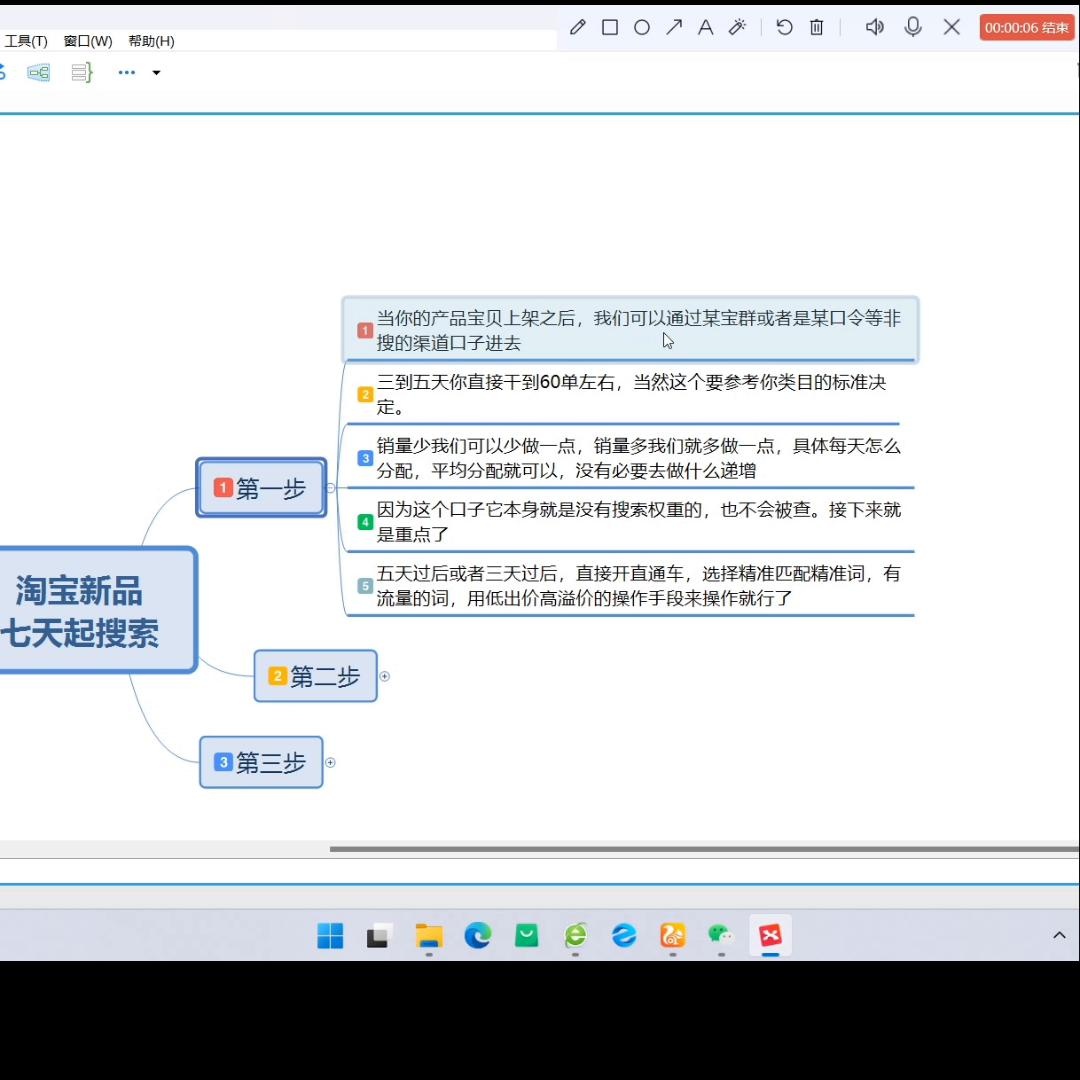Click the mind map structure toolbar icon
Viewport: 1080px width, 1080px height.
click(x=39, y=72)
